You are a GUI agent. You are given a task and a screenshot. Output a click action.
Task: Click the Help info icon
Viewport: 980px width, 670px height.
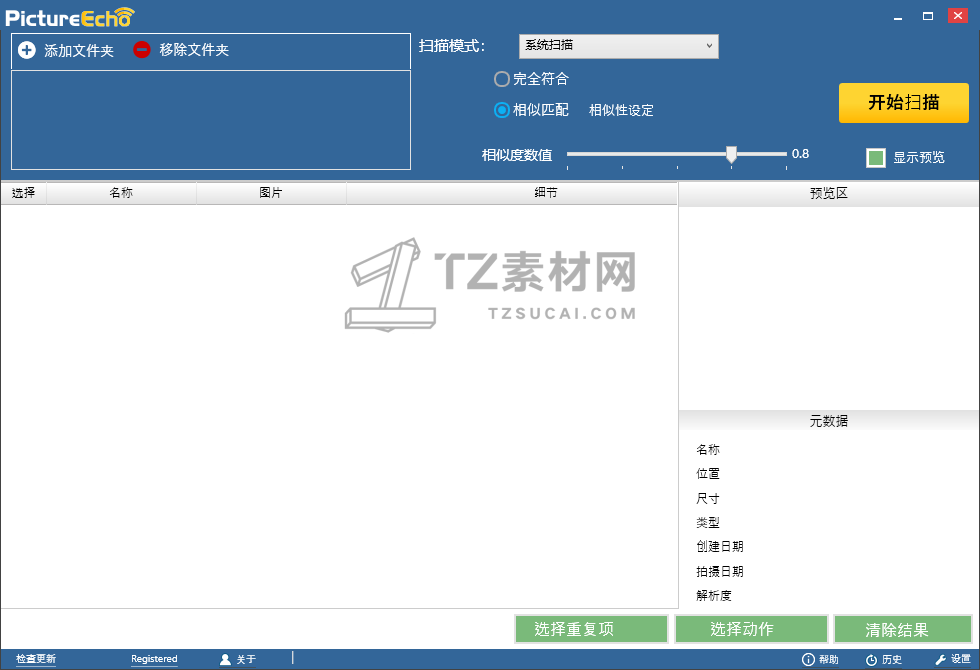pyautogui.click(x=808, y=659)
